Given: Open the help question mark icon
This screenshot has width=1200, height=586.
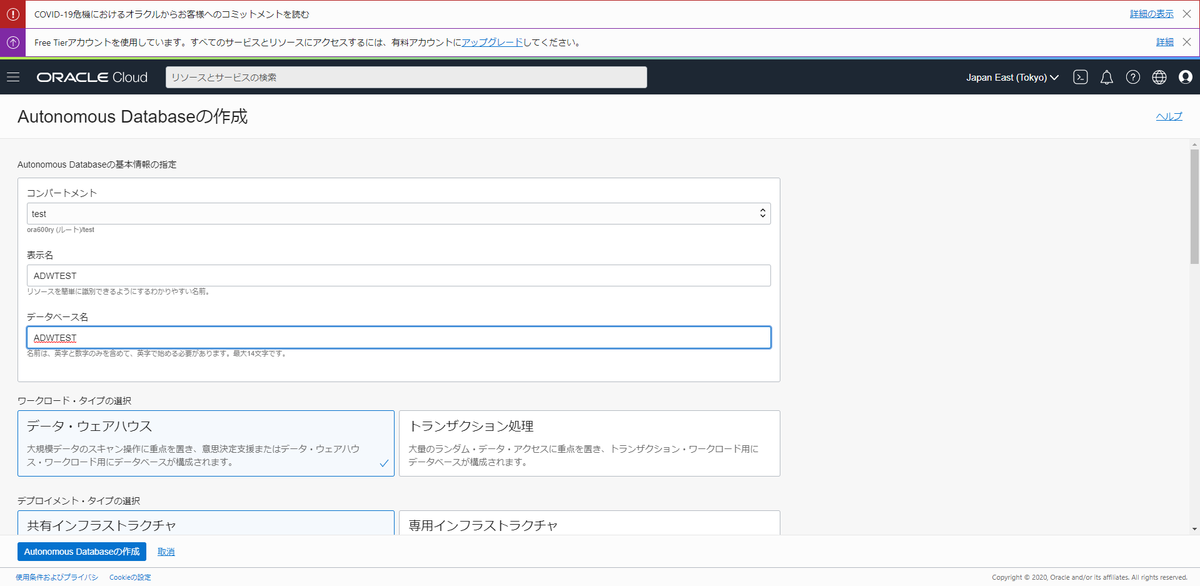Looking at the screenshot, I should [x=1133, y=77].
